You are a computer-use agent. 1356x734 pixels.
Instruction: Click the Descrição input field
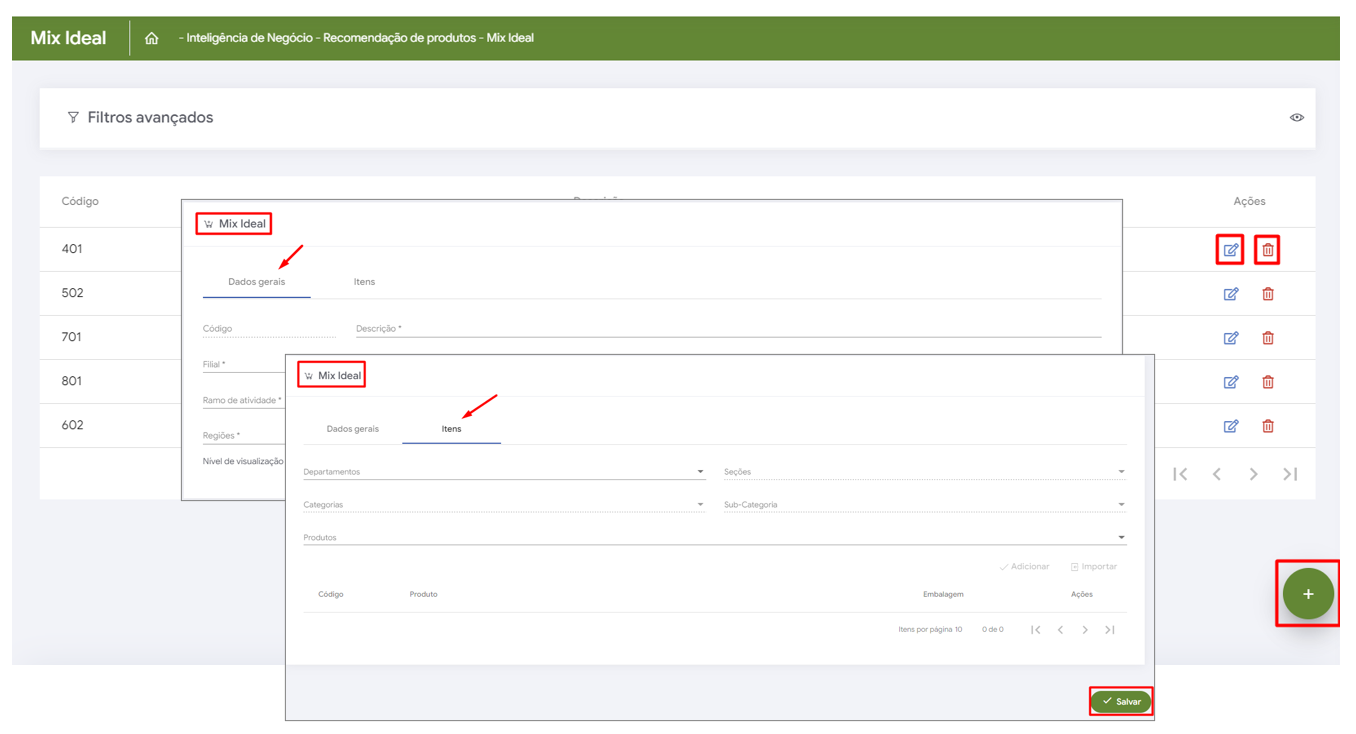point(728,329)
